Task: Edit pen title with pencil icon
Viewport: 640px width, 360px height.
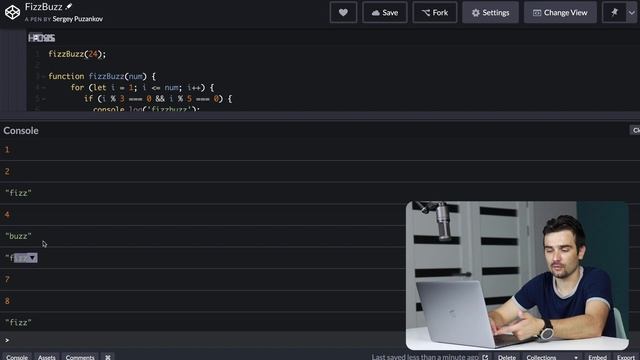Action: (69, 7)
